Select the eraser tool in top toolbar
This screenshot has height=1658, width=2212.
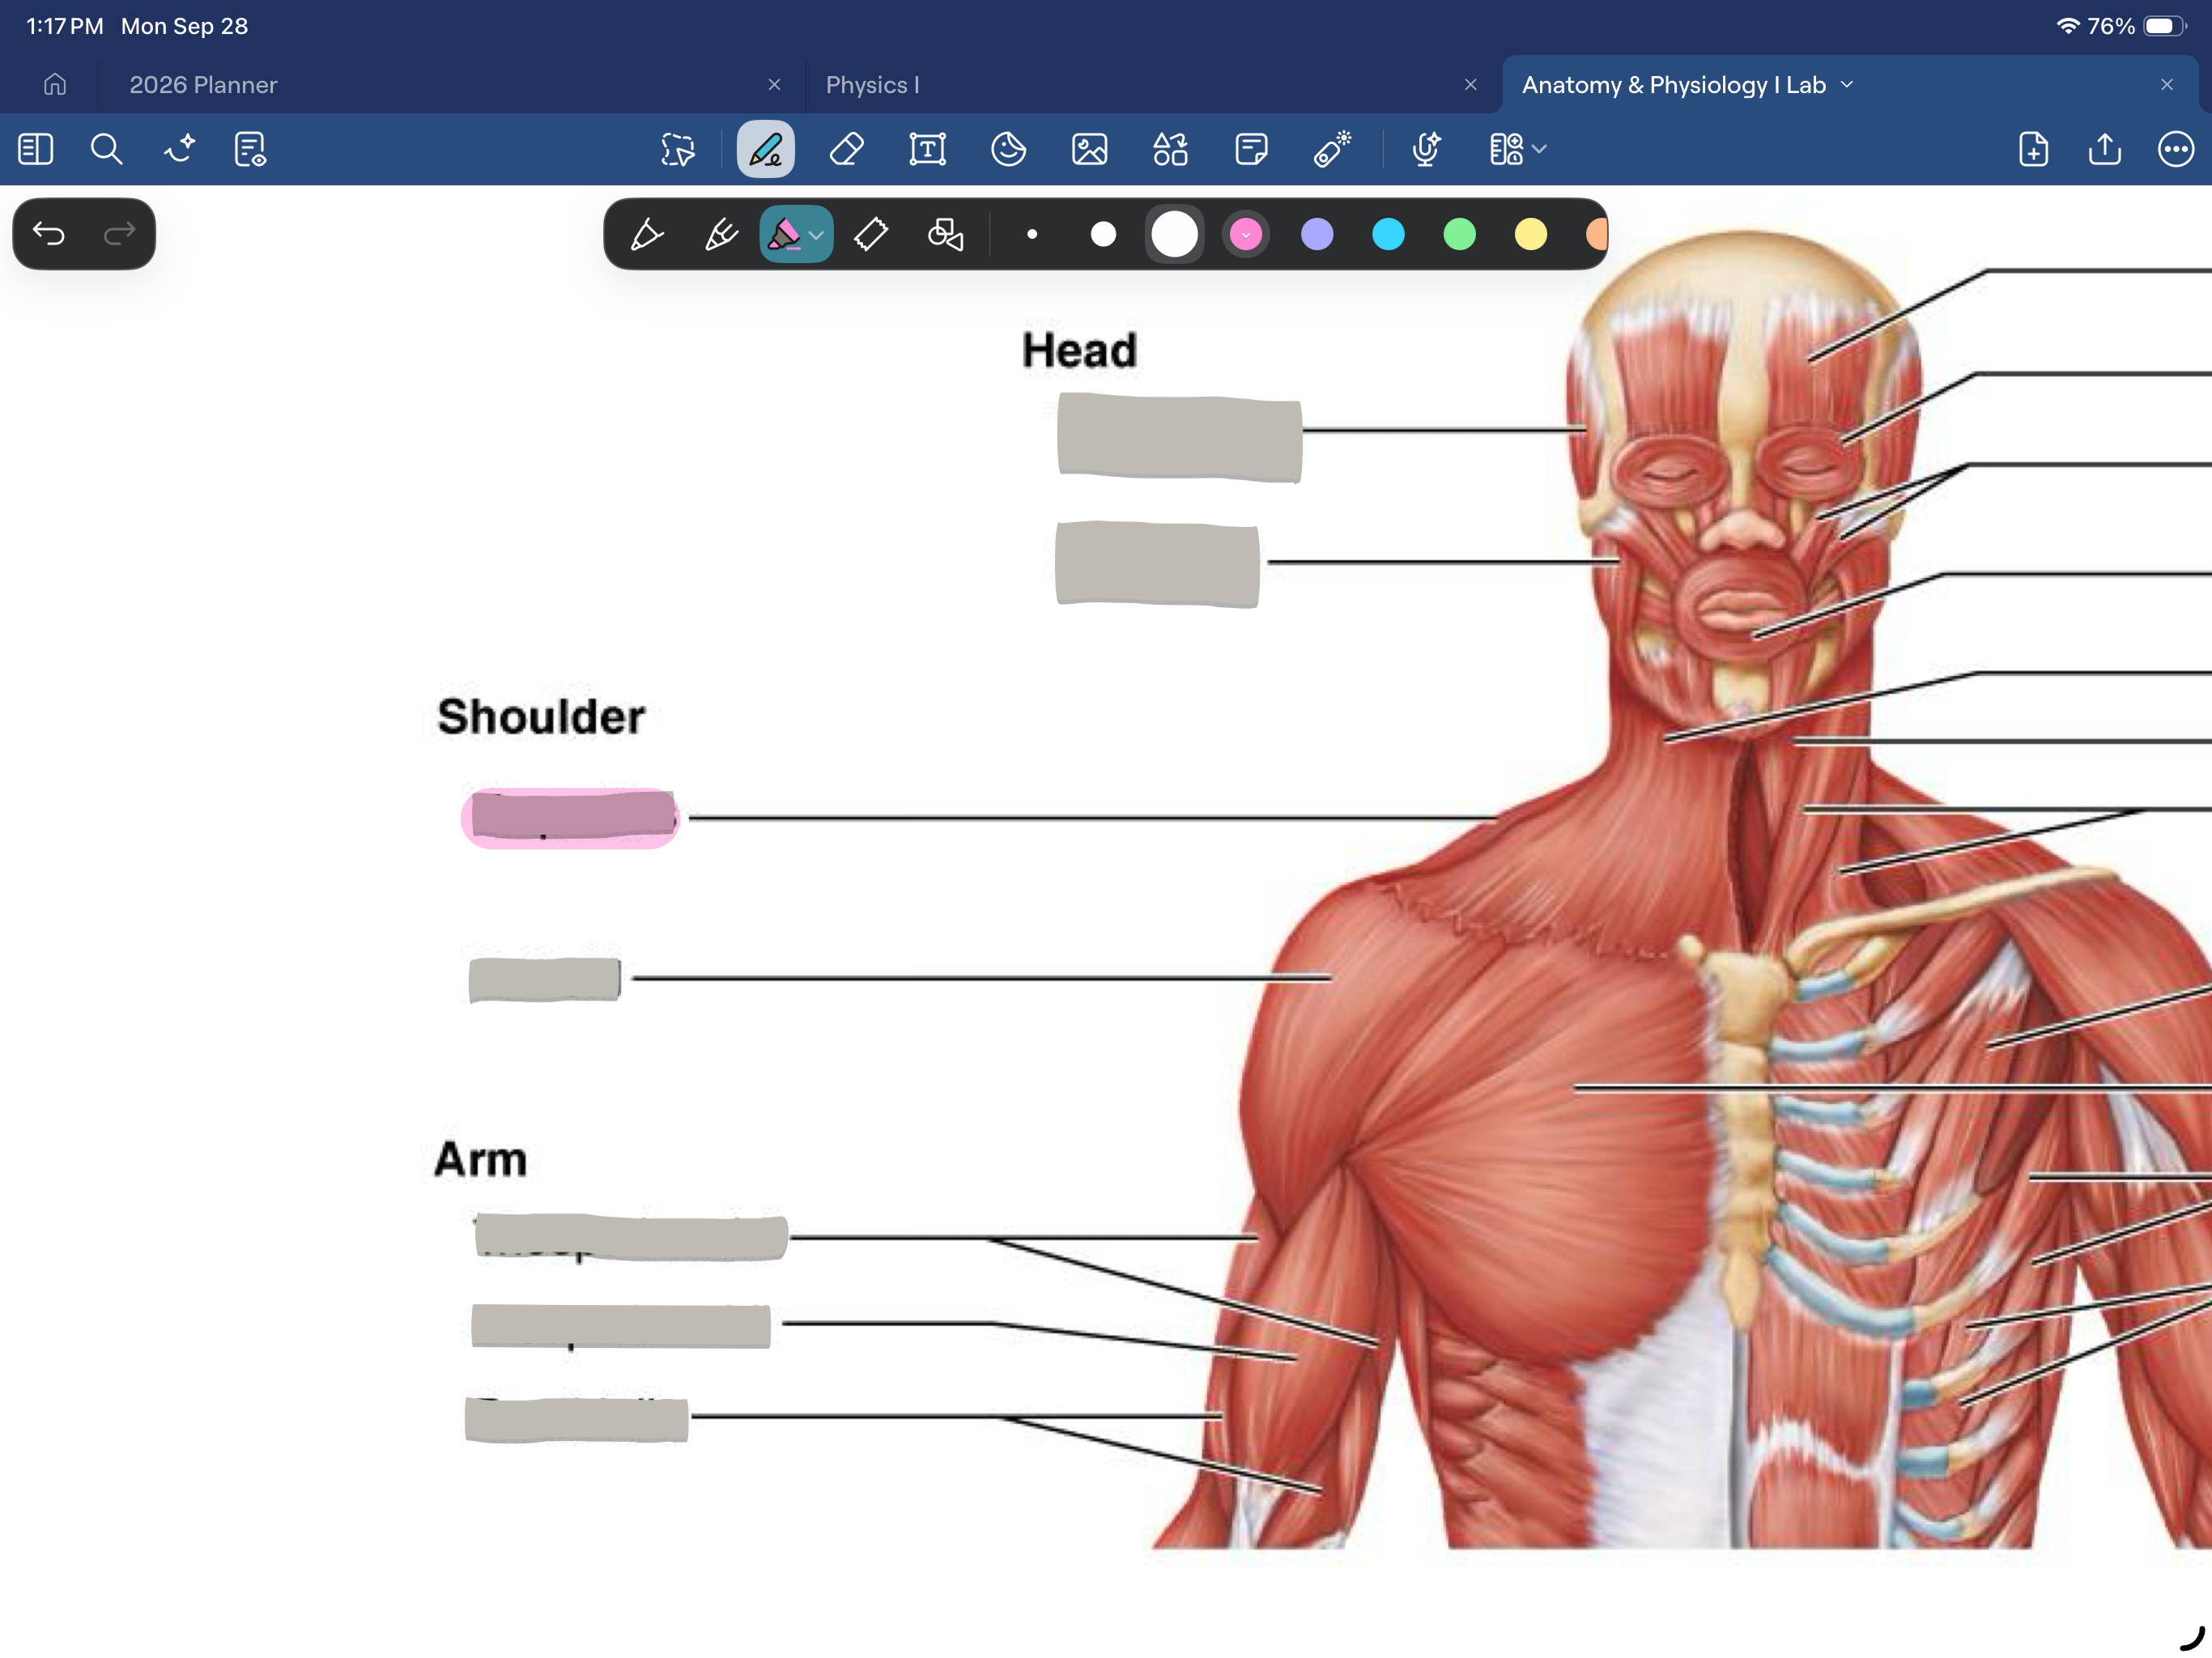tap(847, 149)
